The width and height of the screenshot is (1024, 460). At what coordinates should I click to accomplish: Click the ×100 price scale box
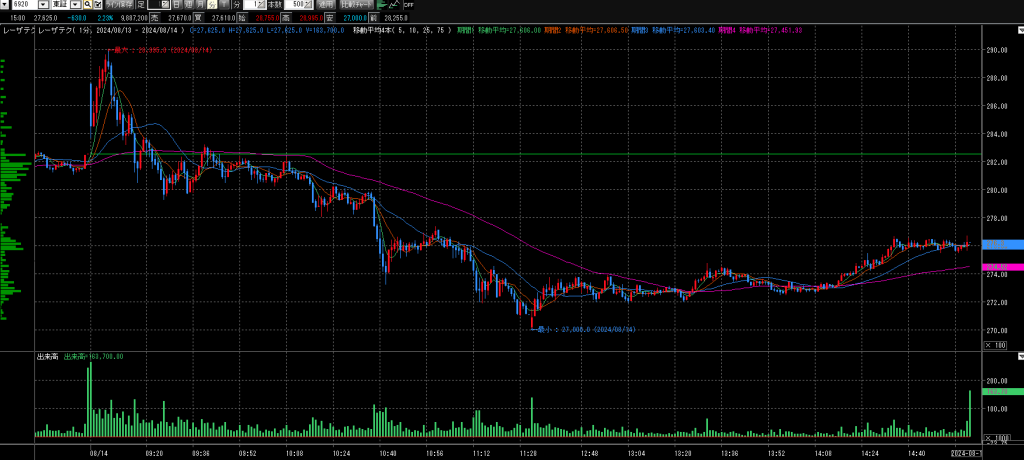click(x=995, y=345)
